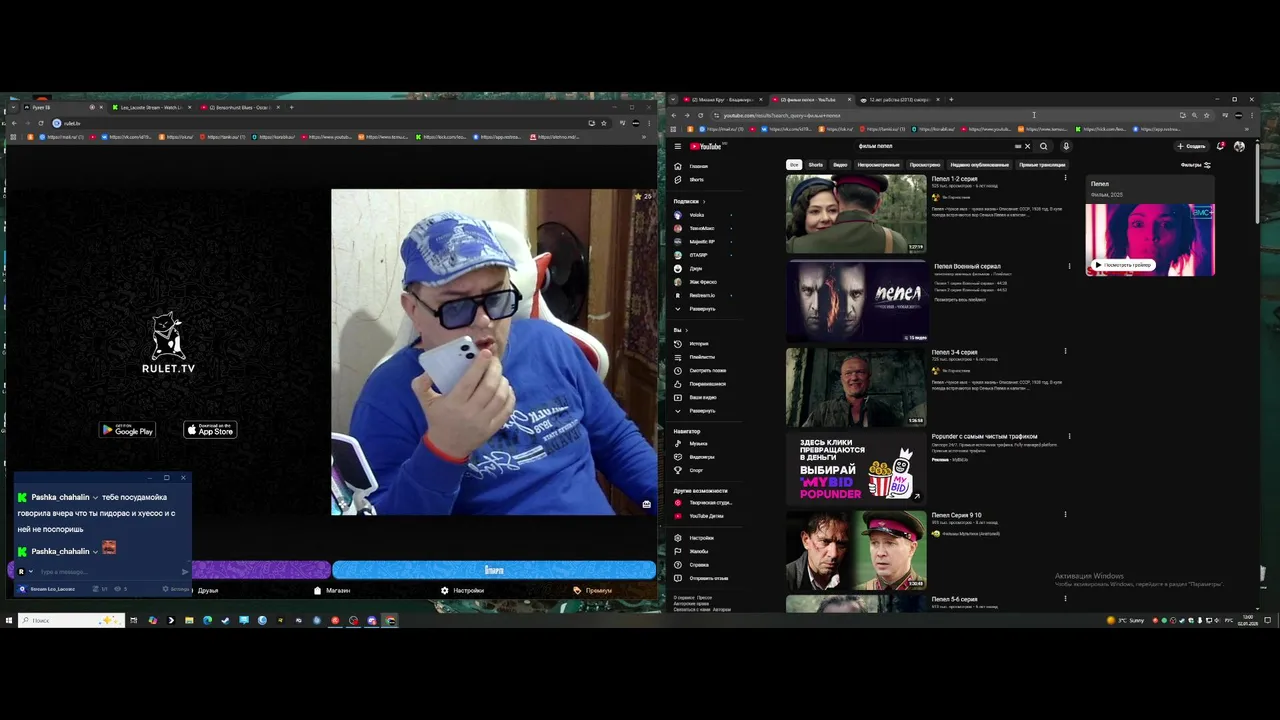Screen dimensions: 1280x720
Task: Click the Windows Start button
Action: point(9,620)
